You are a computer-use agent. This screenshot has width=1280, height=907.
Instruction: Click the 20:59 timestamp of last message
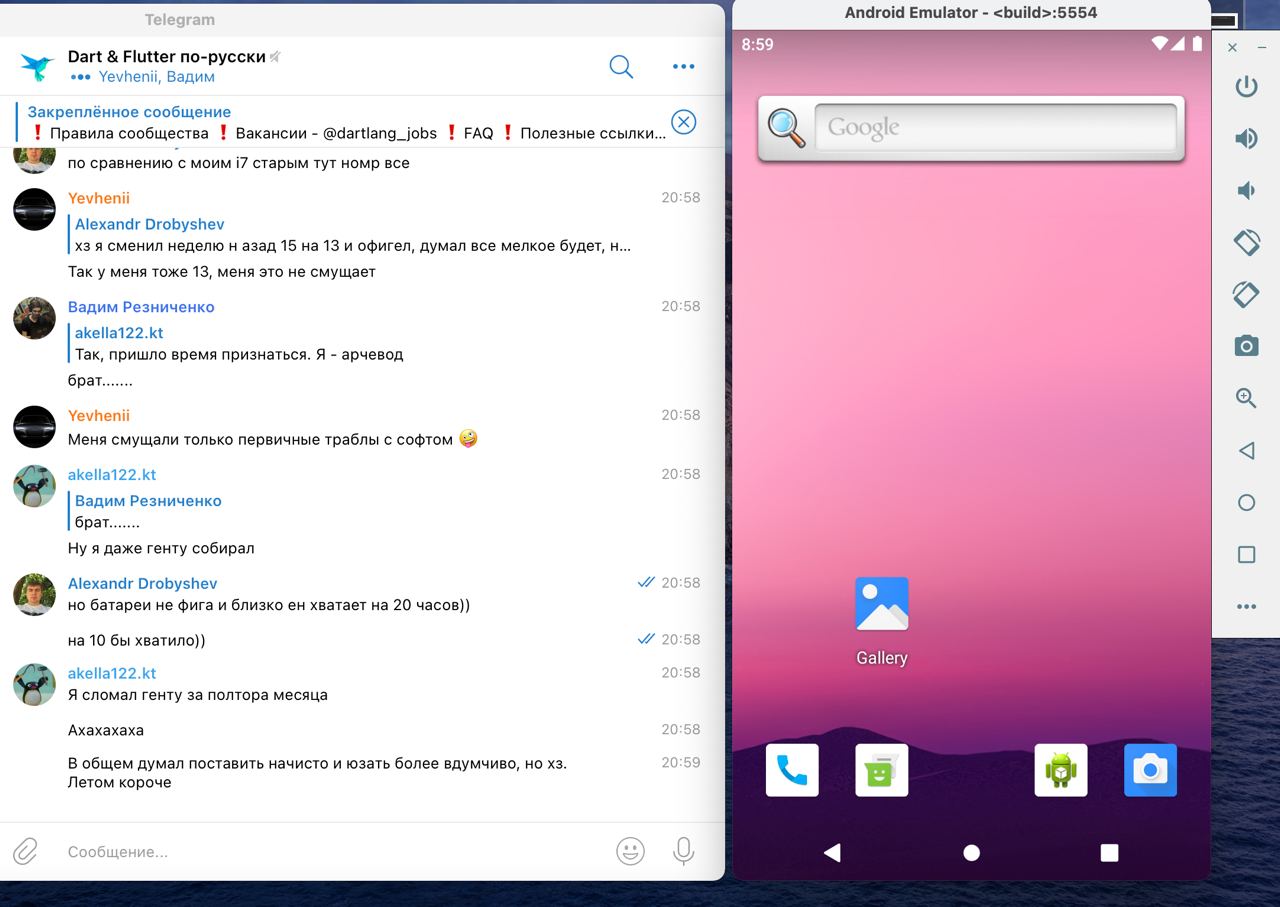[681, 762]
